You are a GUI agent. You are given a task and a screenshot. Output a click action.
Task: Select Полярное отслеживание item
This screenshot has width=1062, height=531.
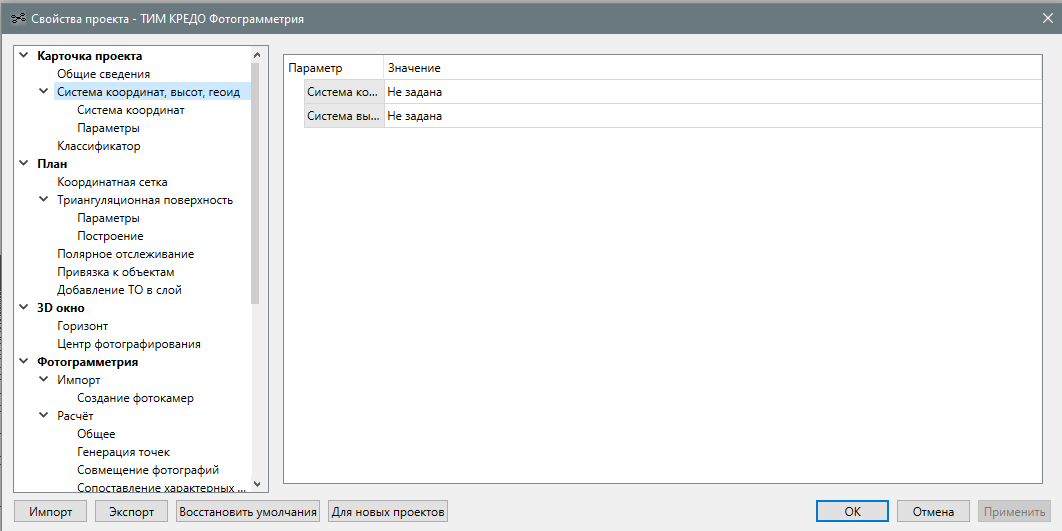(125, 254)
